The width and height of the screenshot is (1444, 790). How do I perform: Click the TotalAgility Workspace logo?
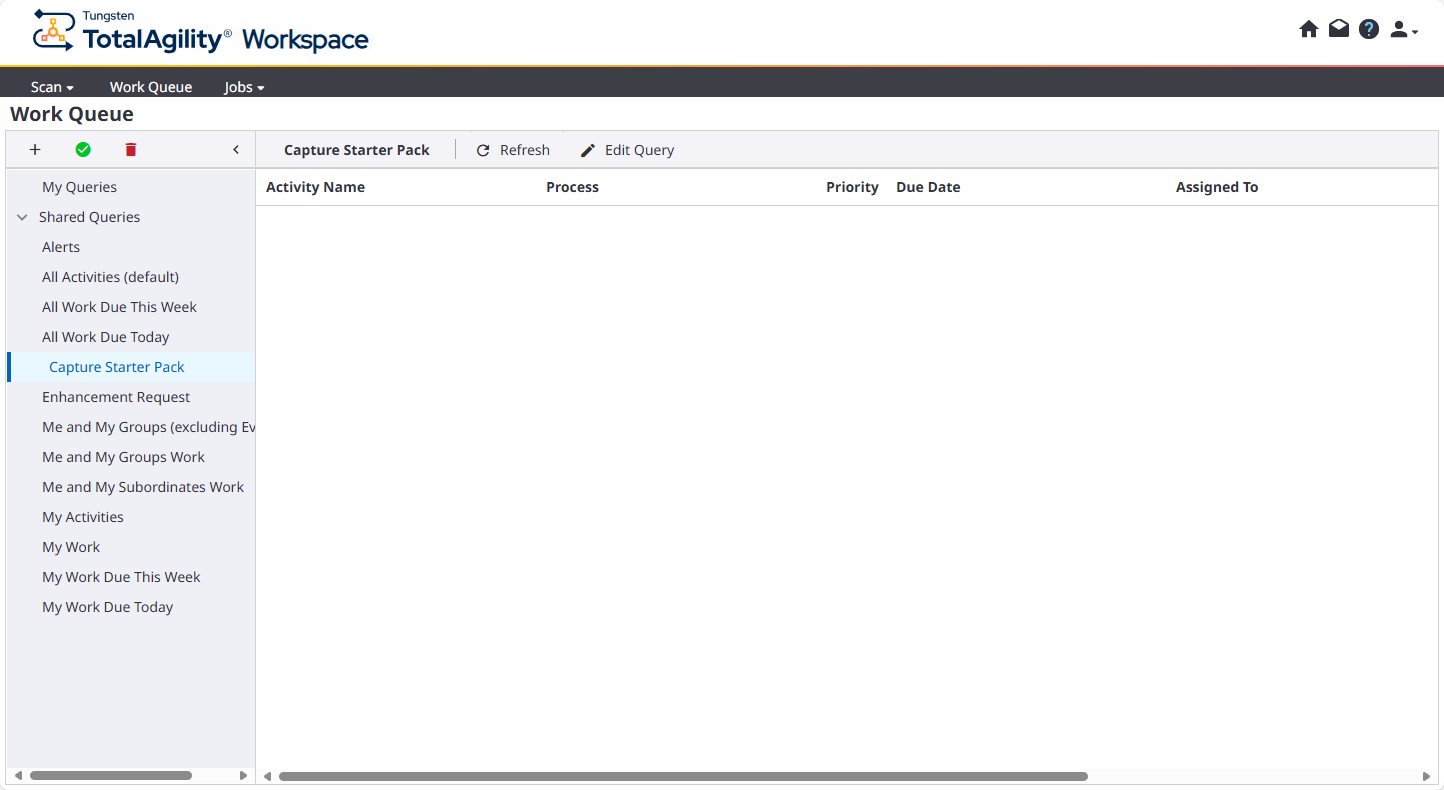[x=200, y=32]
